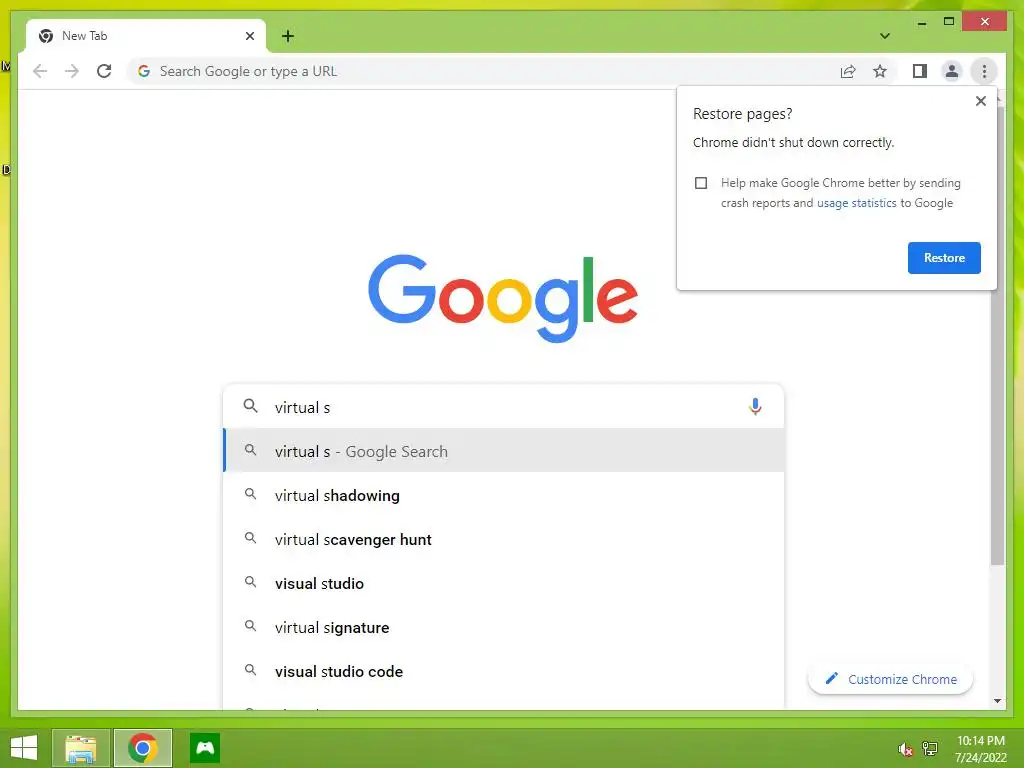Open the side panel icon

point(920,71)
